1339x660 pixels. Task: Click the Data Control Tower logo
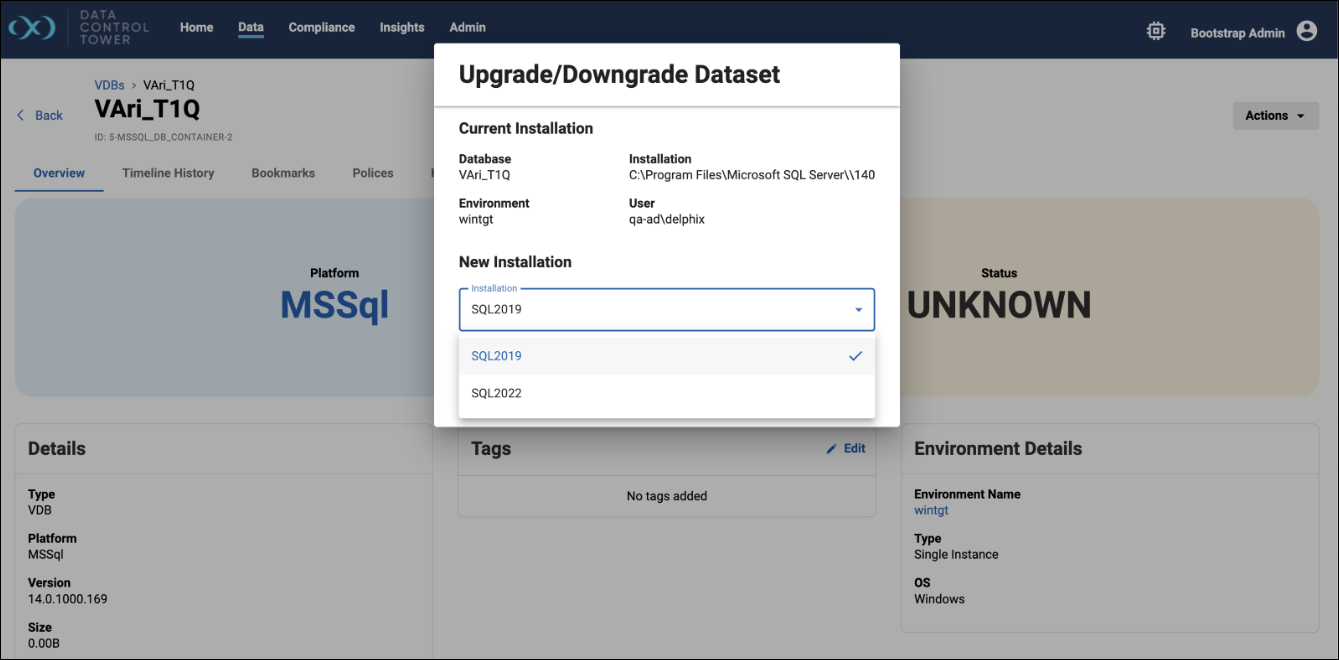(x=32, y=28)
